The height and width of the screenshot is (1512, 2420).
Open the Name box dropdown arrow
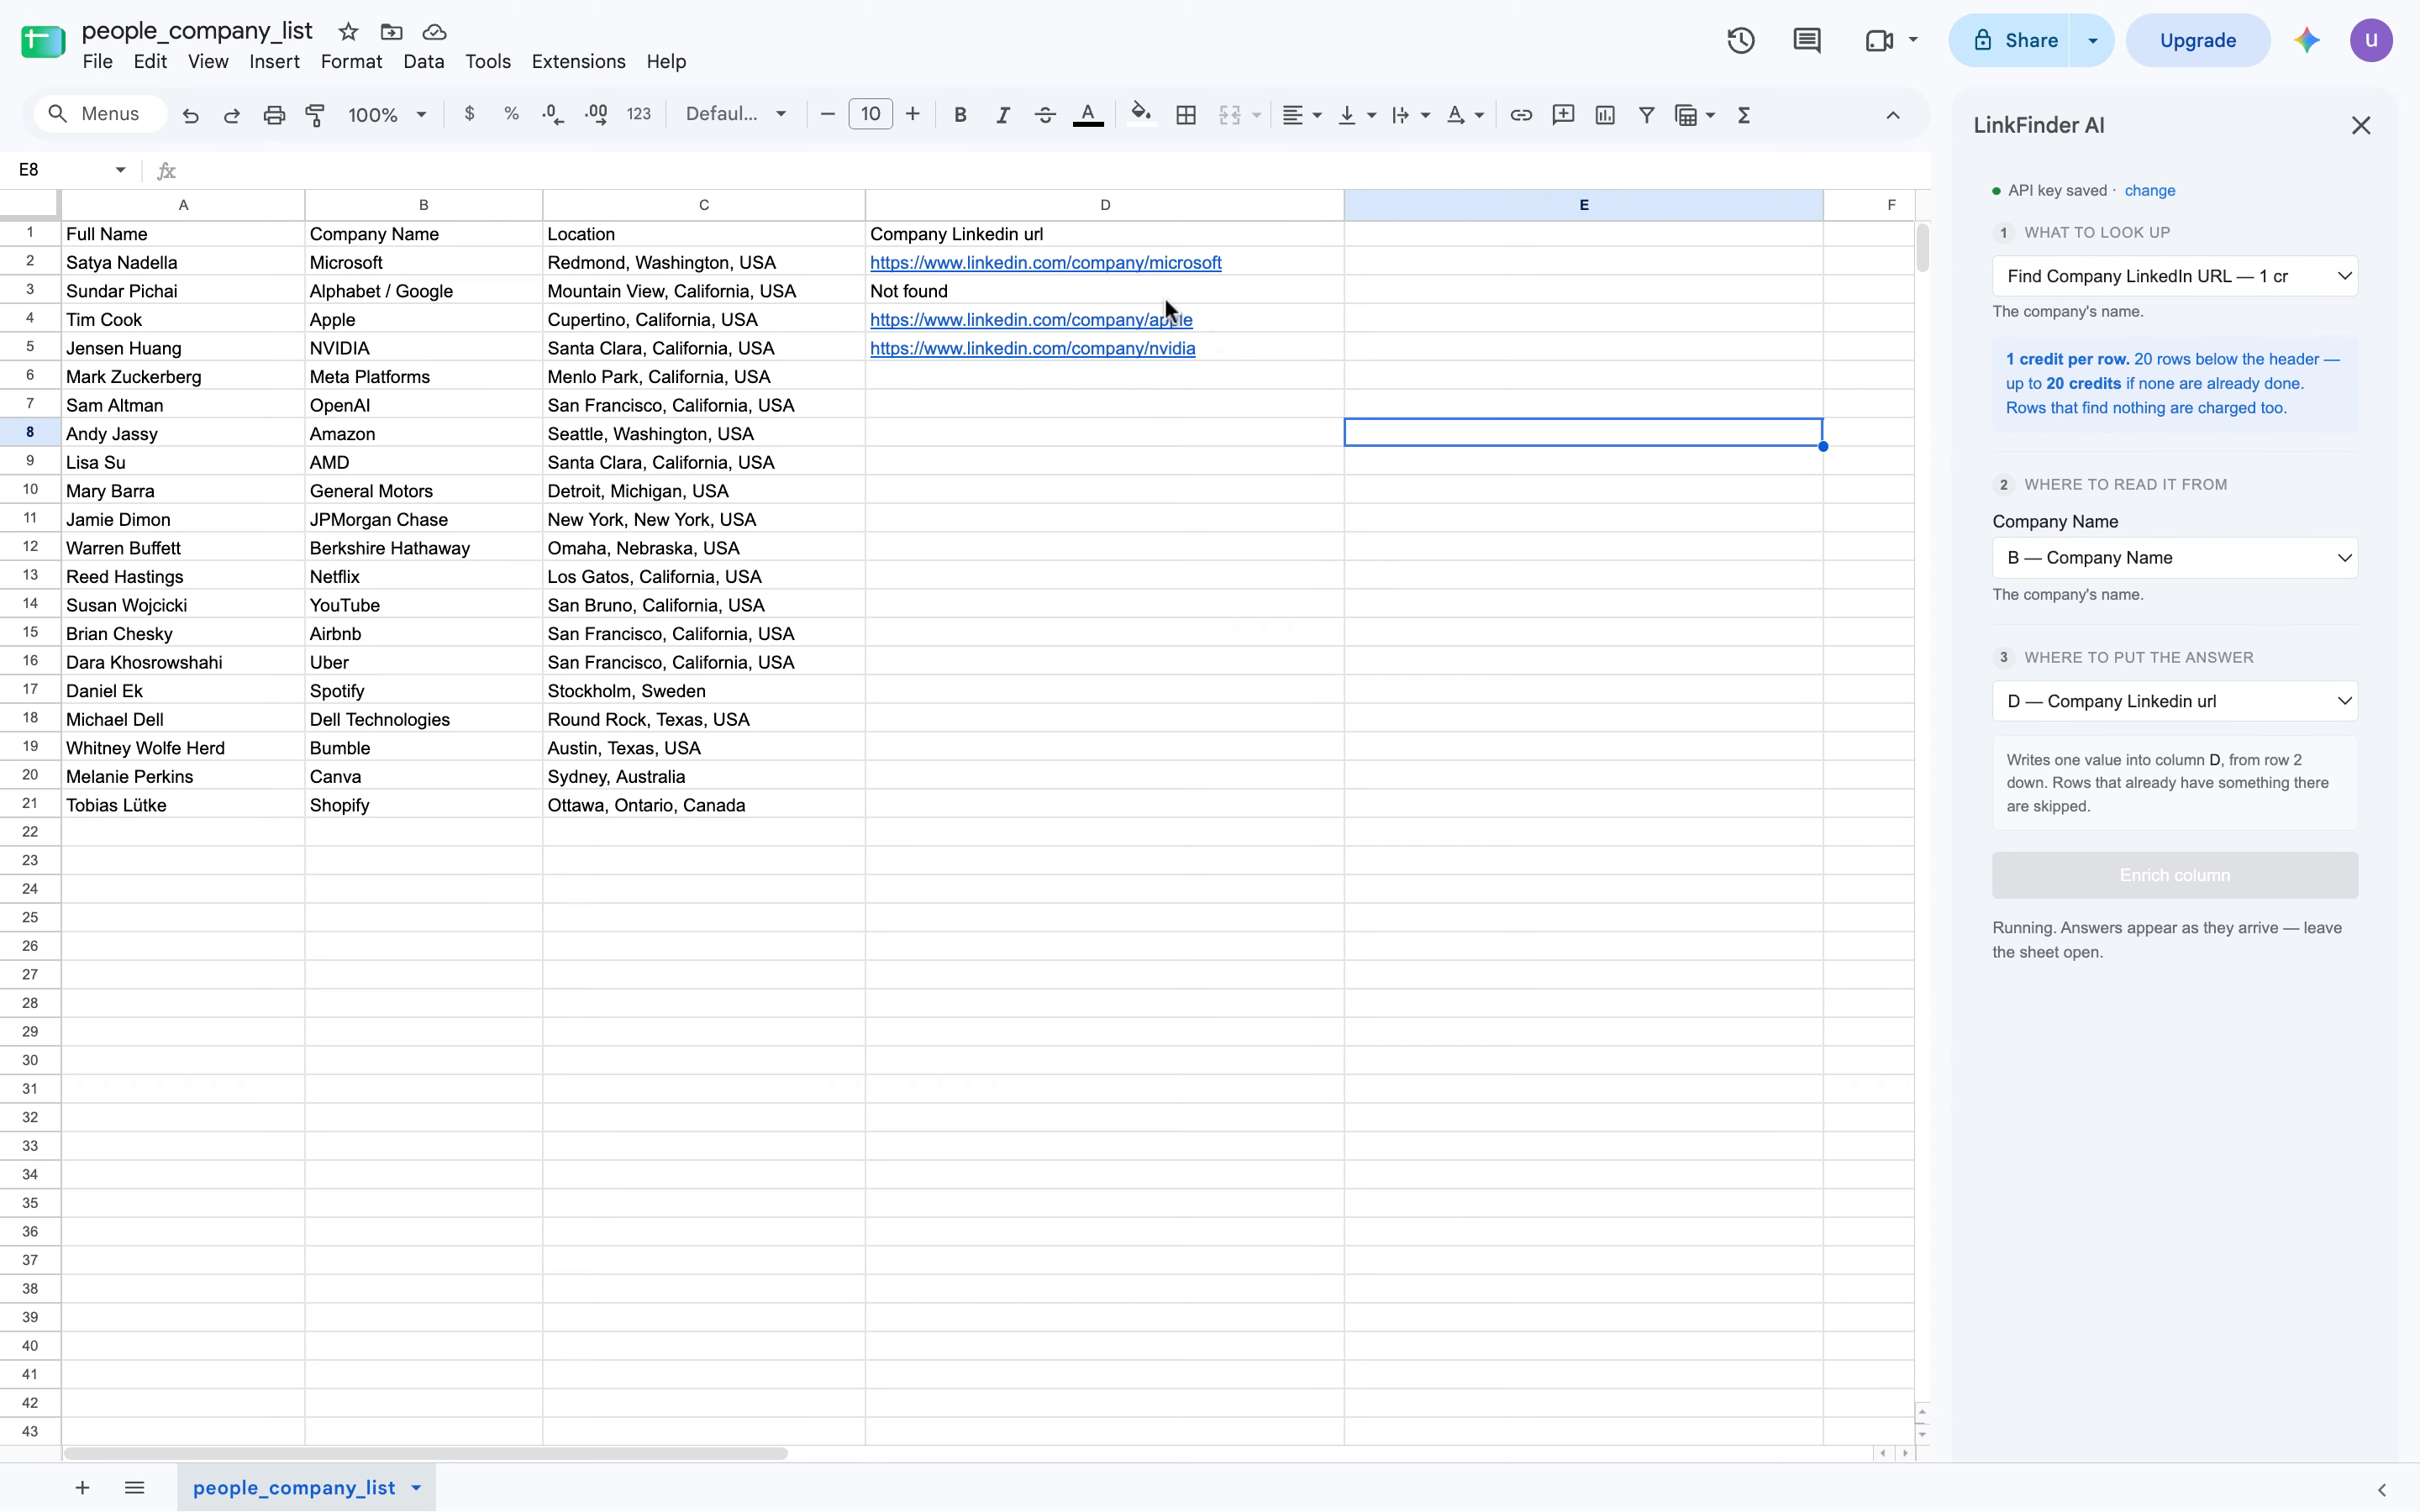tap(120, 170)
